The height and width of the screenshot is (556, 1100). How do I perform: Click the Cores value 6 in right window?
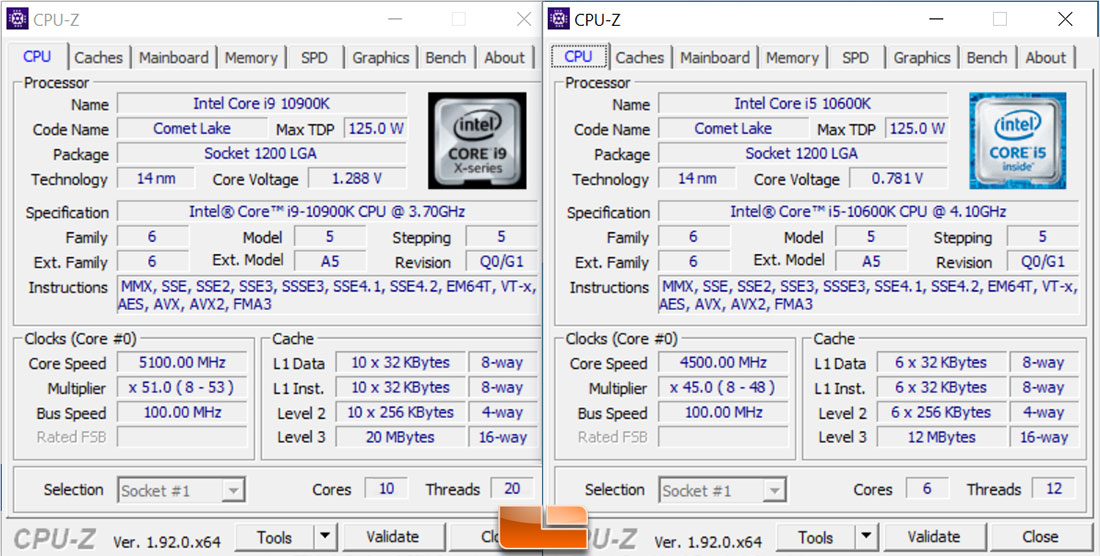pyautogui.click(x=927, y=489)
